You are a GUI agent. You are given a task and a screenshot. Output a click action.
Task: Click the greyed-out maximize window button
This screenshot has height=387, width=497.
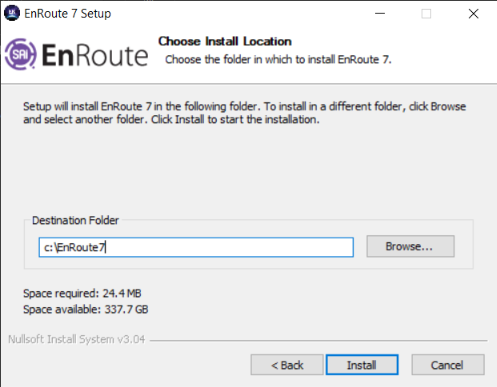coord(426,14)
